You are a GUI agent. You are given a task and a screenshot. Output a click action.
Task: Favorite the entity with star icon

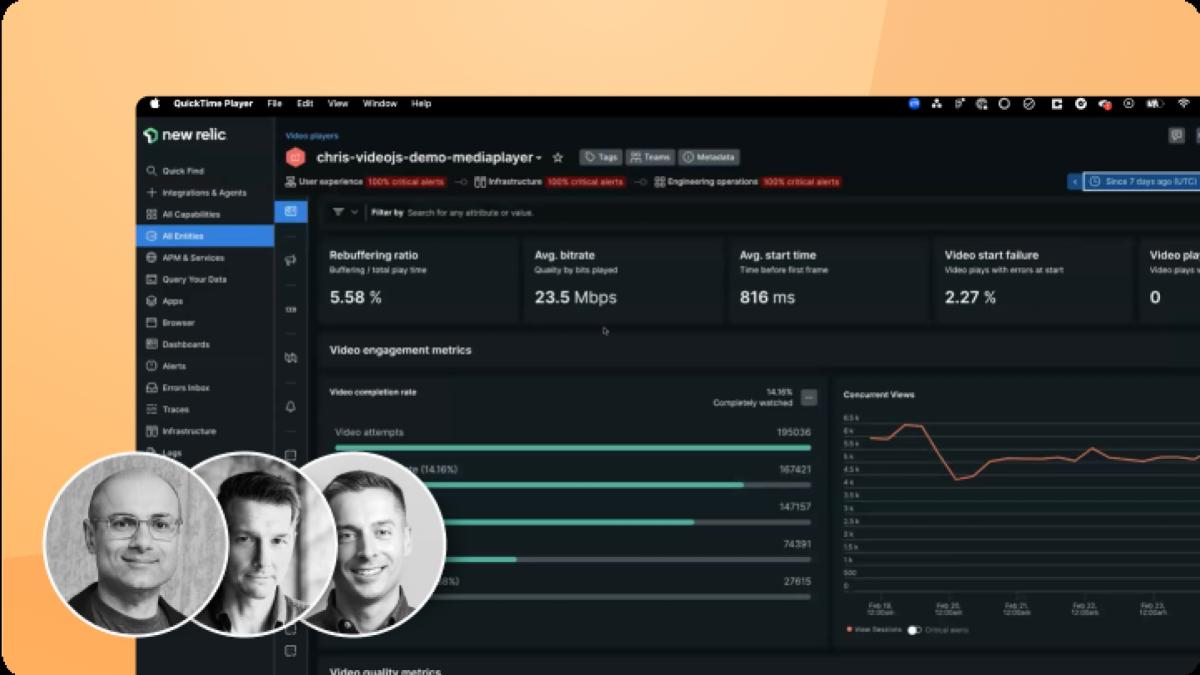pos(558,157)
